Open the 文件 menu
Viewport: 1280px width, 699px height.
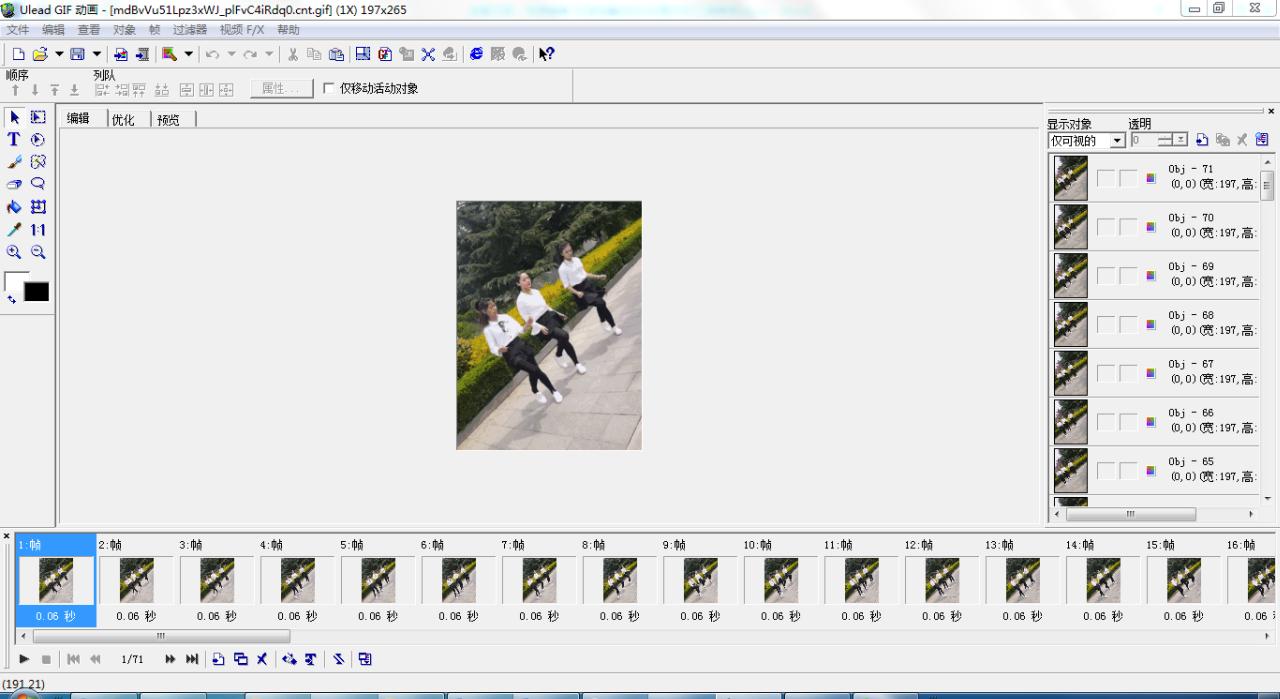(18, 30)
